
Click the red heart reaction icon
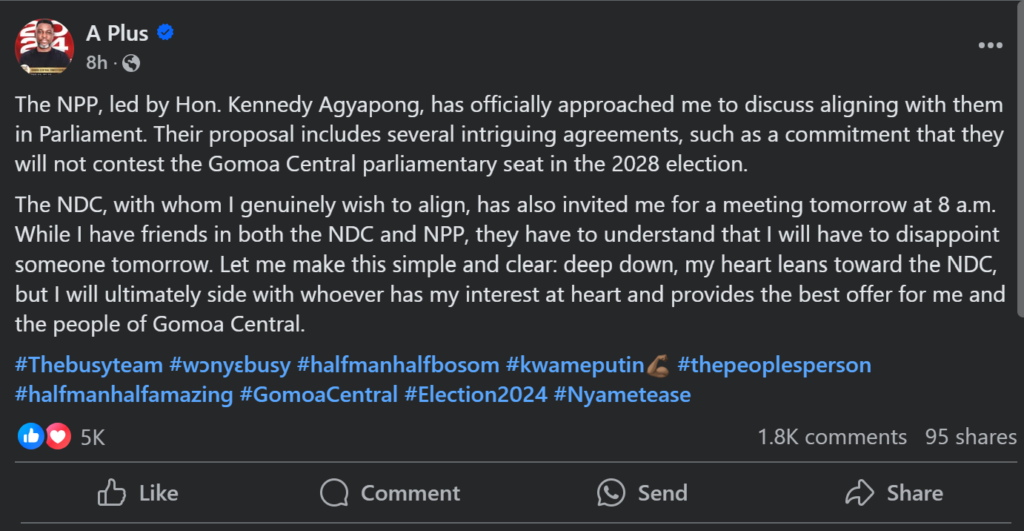(58, 436)
